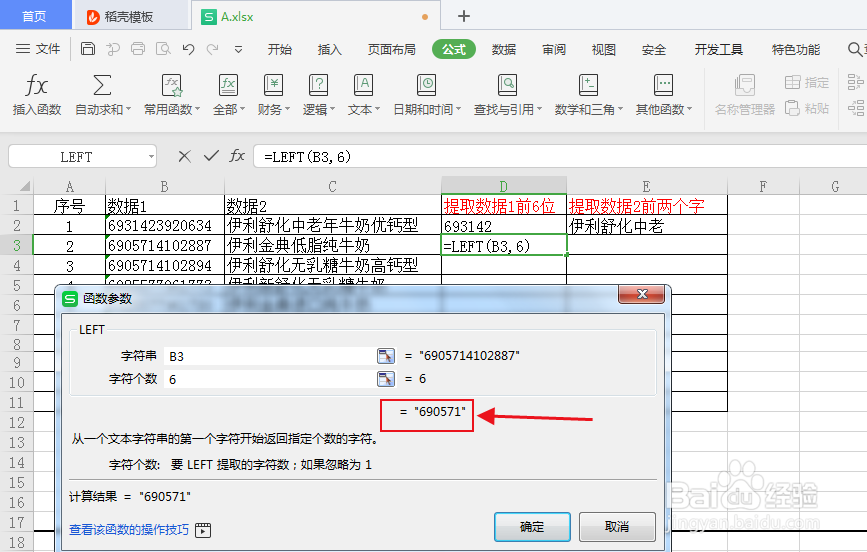The image size is (867, 552).
Task: Open the Other Functions icon
Action: click(x=663, y=86)
